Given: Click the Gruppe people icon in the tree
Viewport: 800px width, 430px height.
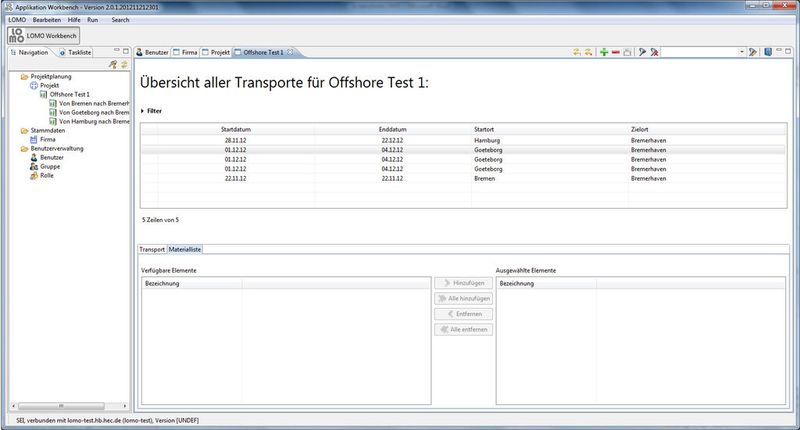Looking at the screenshot, I should pos(34,166).
